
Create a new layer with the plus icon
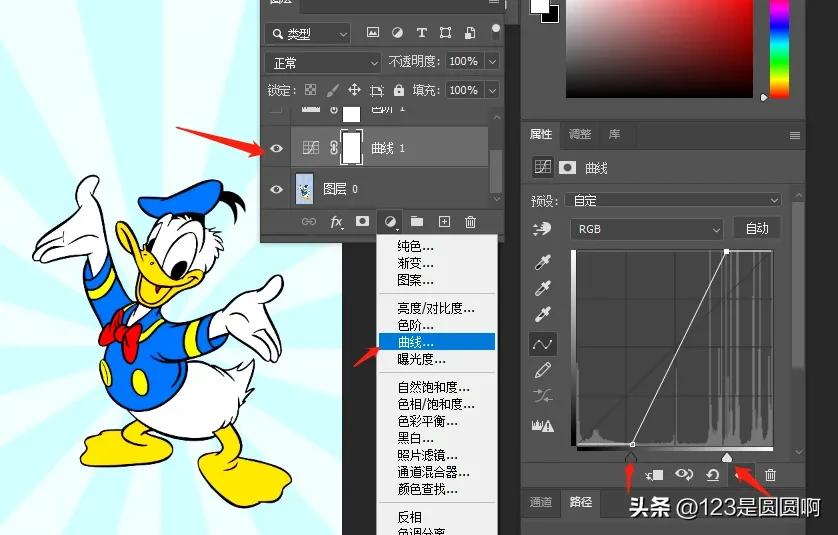(444, 221)
